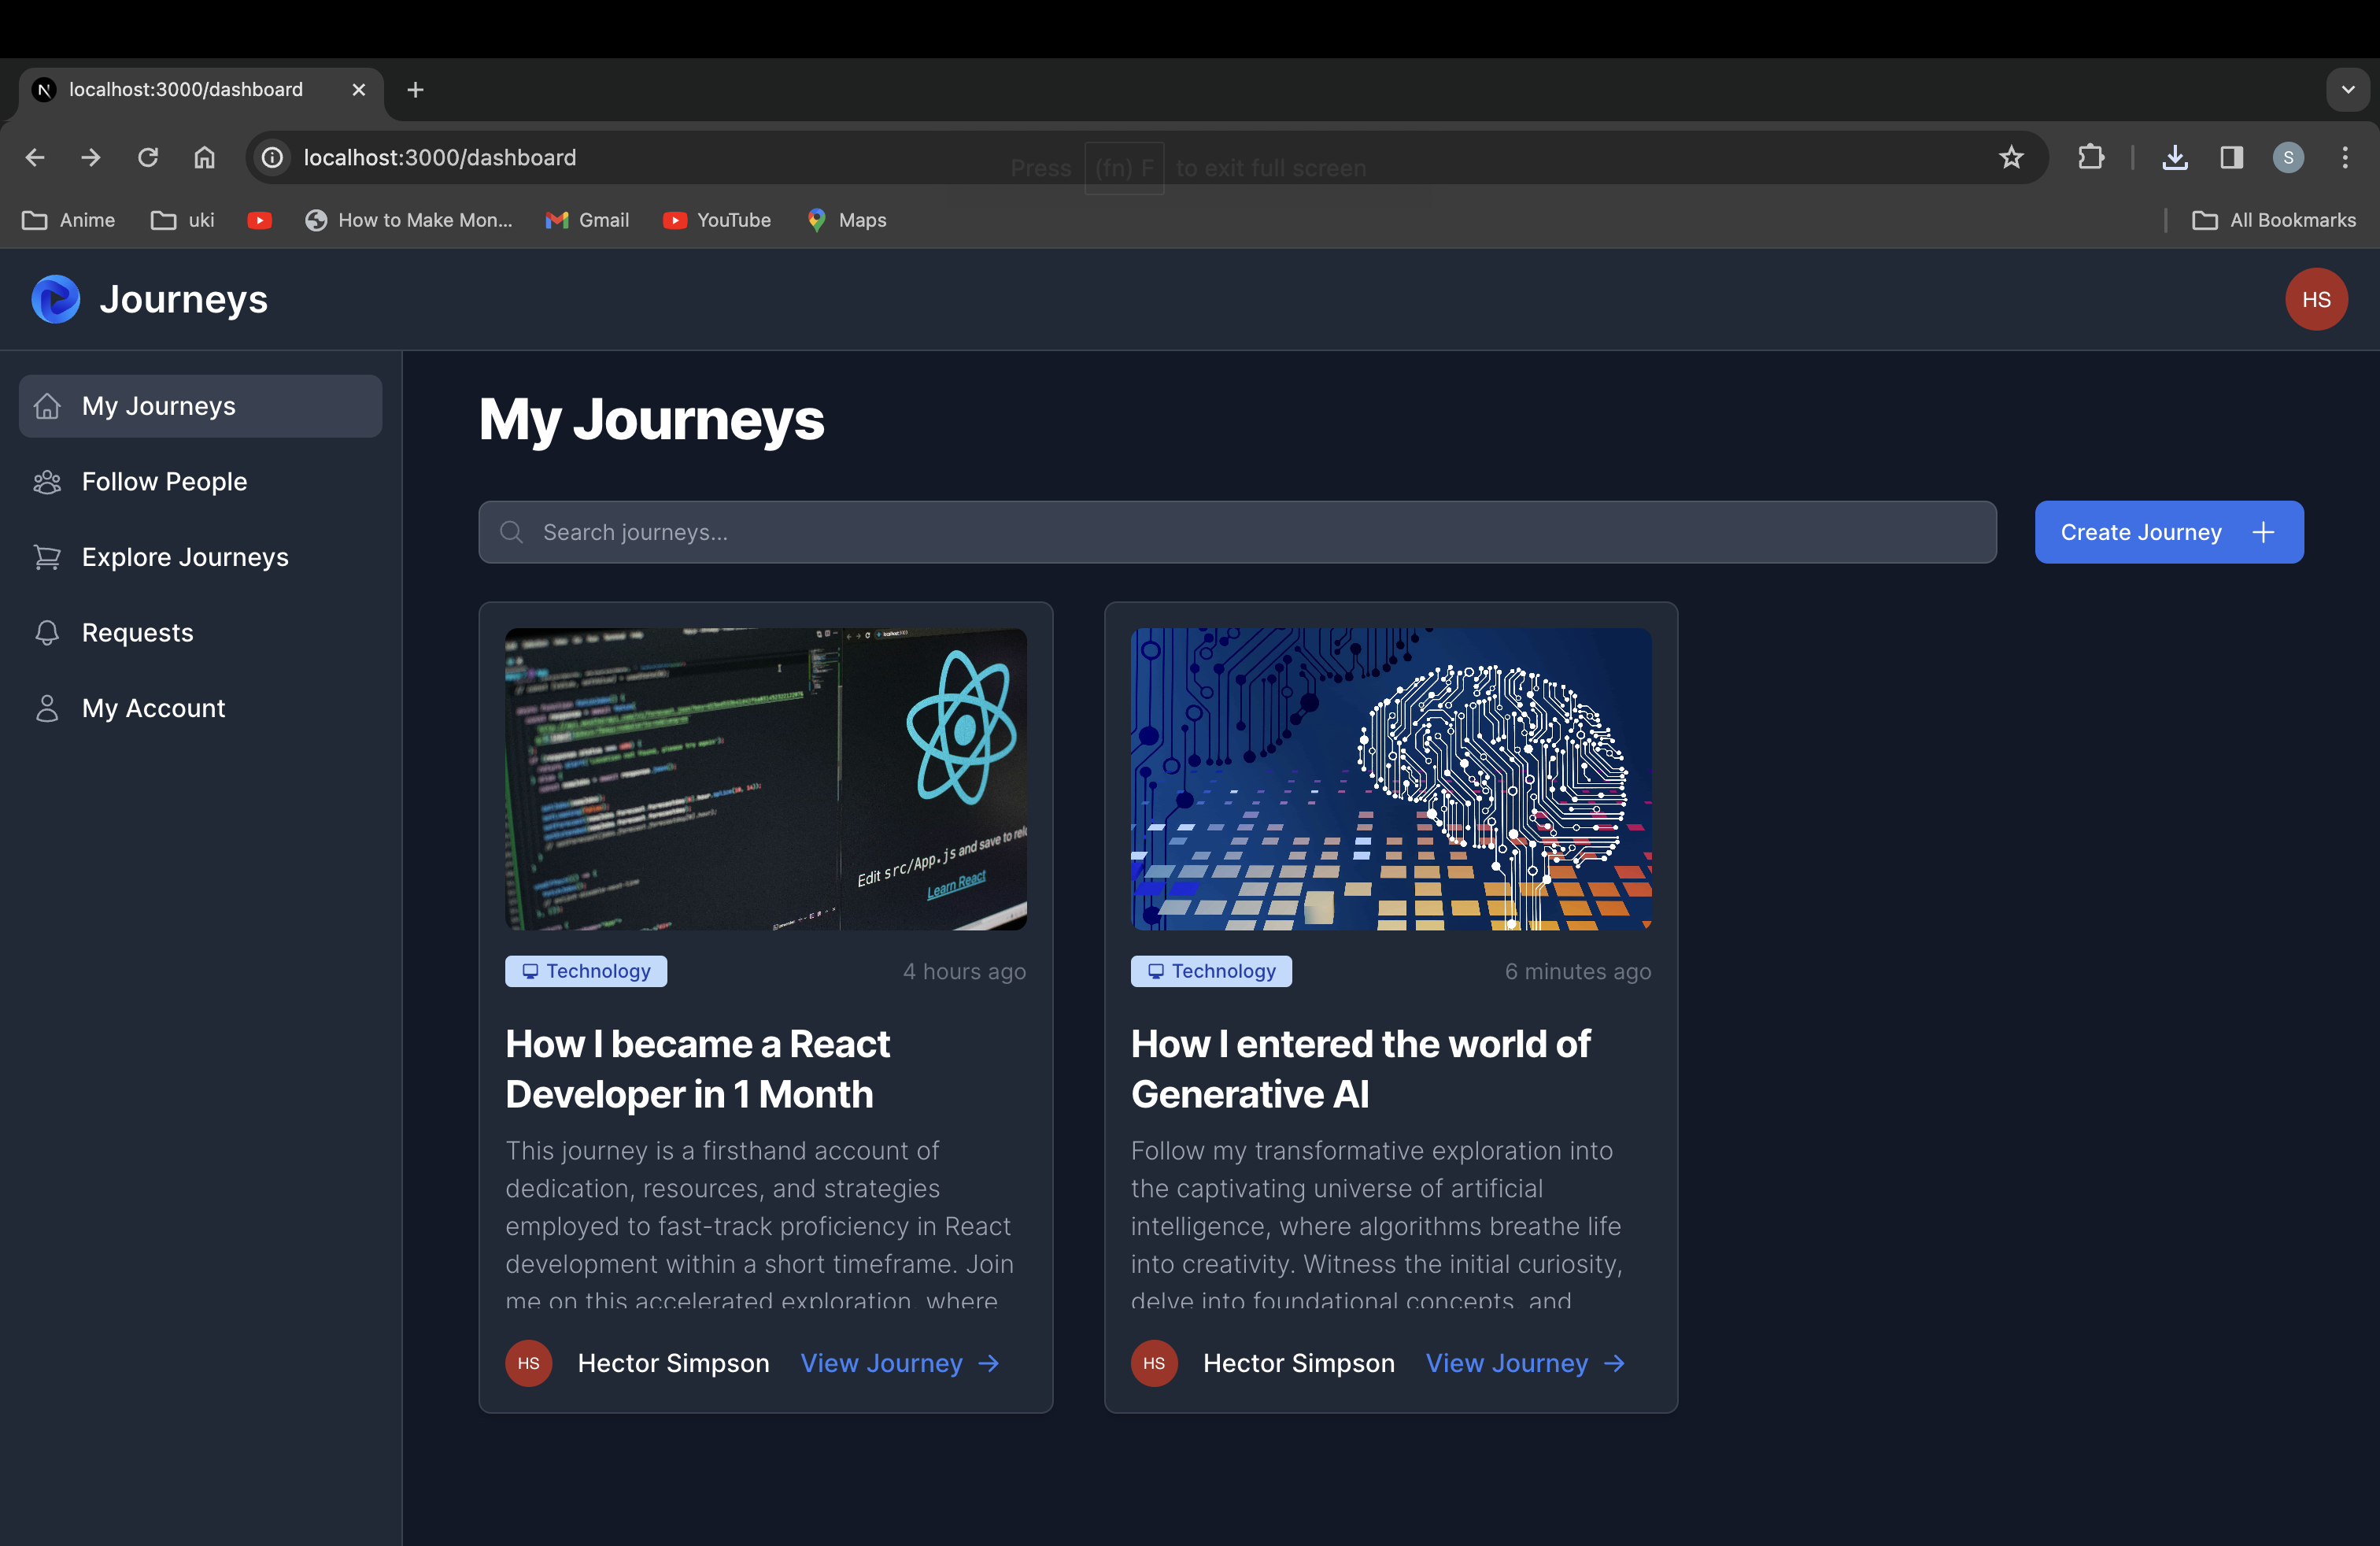Open the Generative AI brain thumbnail
The height and width of the screenshot is (1546, 2380).
click(x=1390, y=779)
